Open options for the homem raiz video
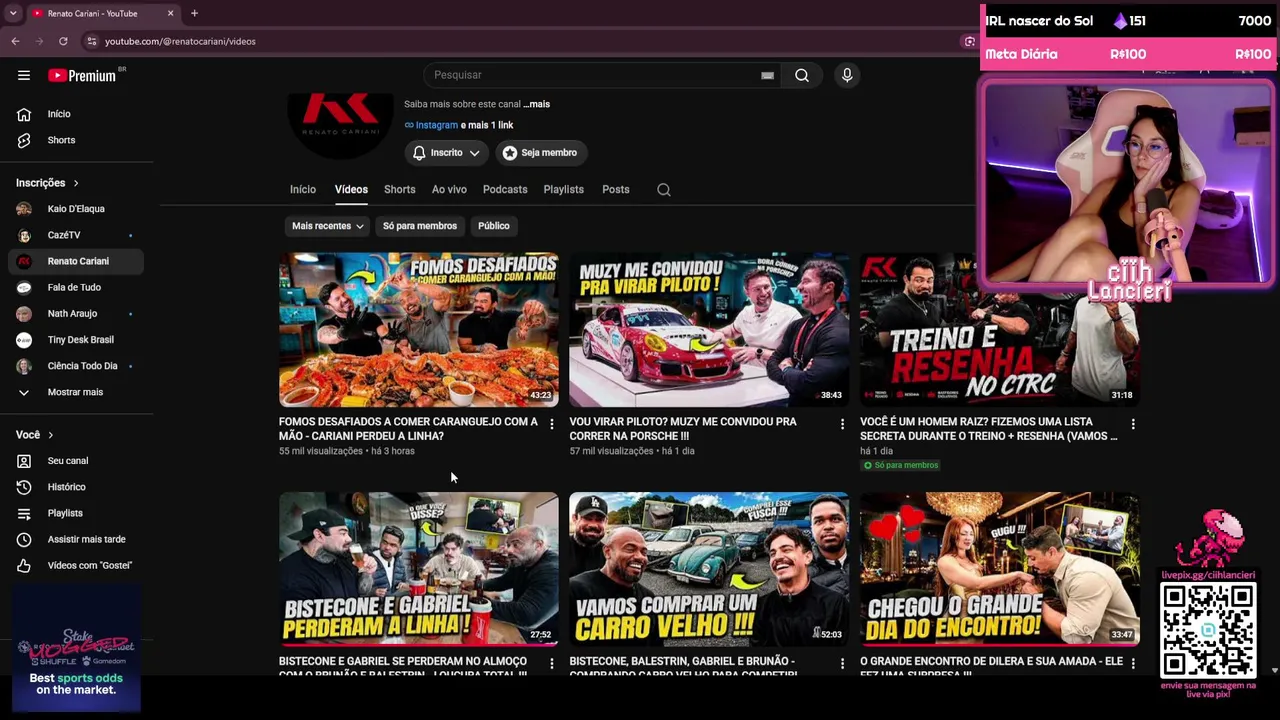Screen dimensions: 1280x720 tap(1133, 424)
